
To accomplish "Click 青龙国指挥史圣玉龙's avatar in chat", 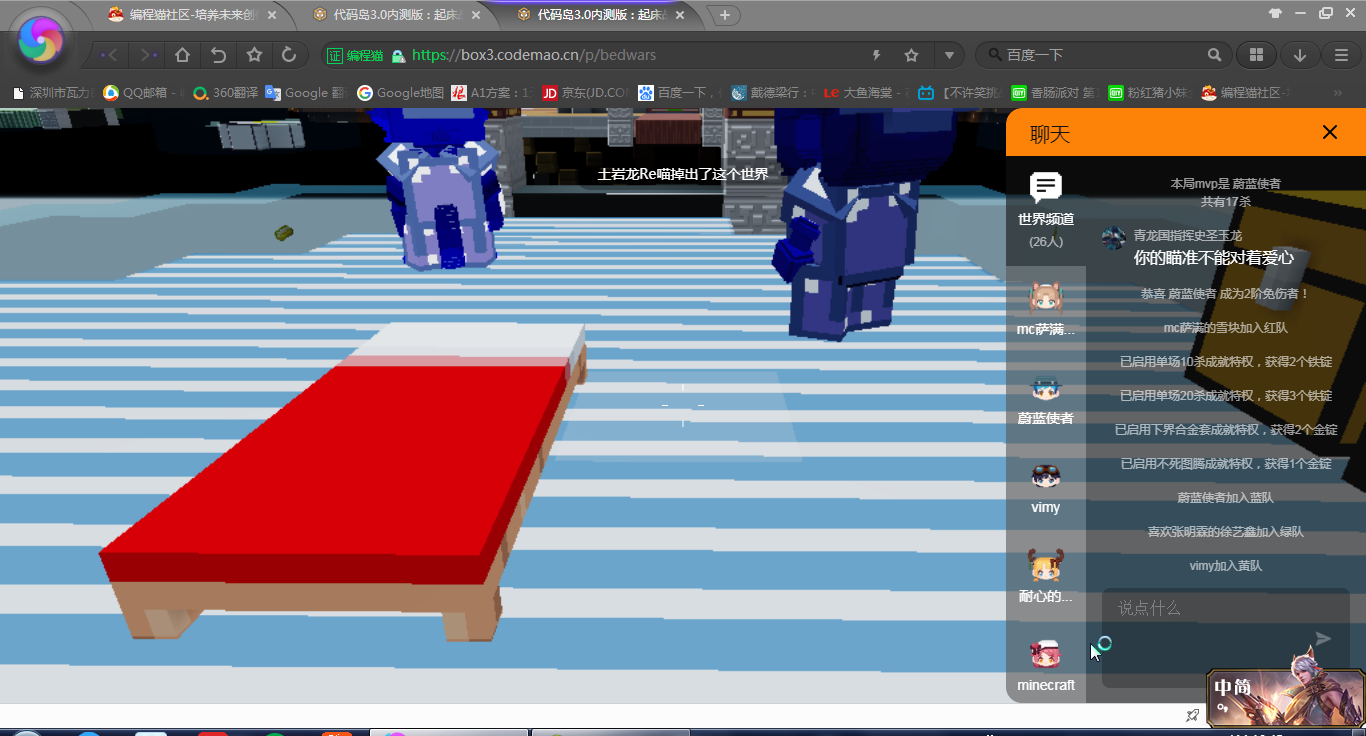I will [1113, 238].
